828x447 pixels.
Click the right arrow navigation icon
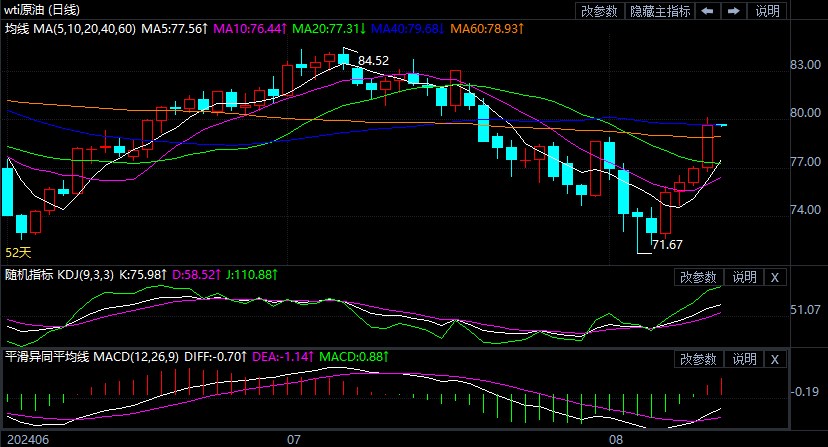click(733, 11)
